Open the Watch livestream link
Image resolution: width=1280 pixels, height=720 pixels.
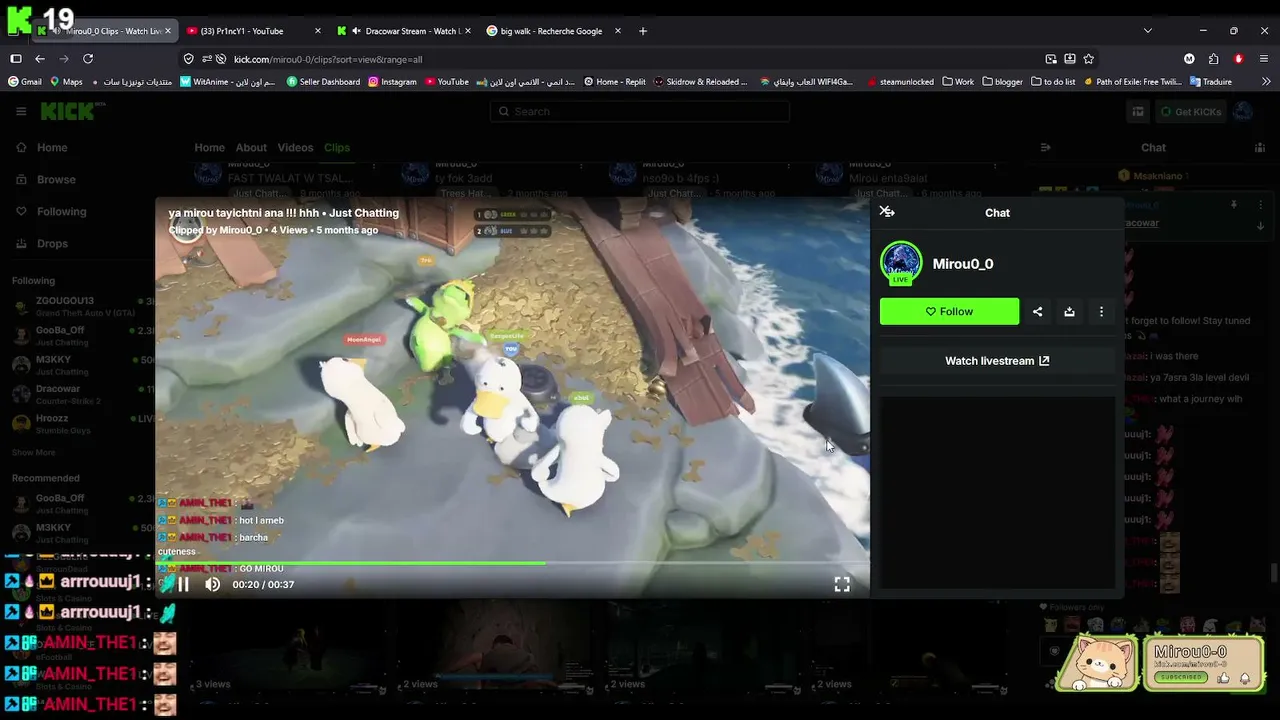[x=997, y=361]
